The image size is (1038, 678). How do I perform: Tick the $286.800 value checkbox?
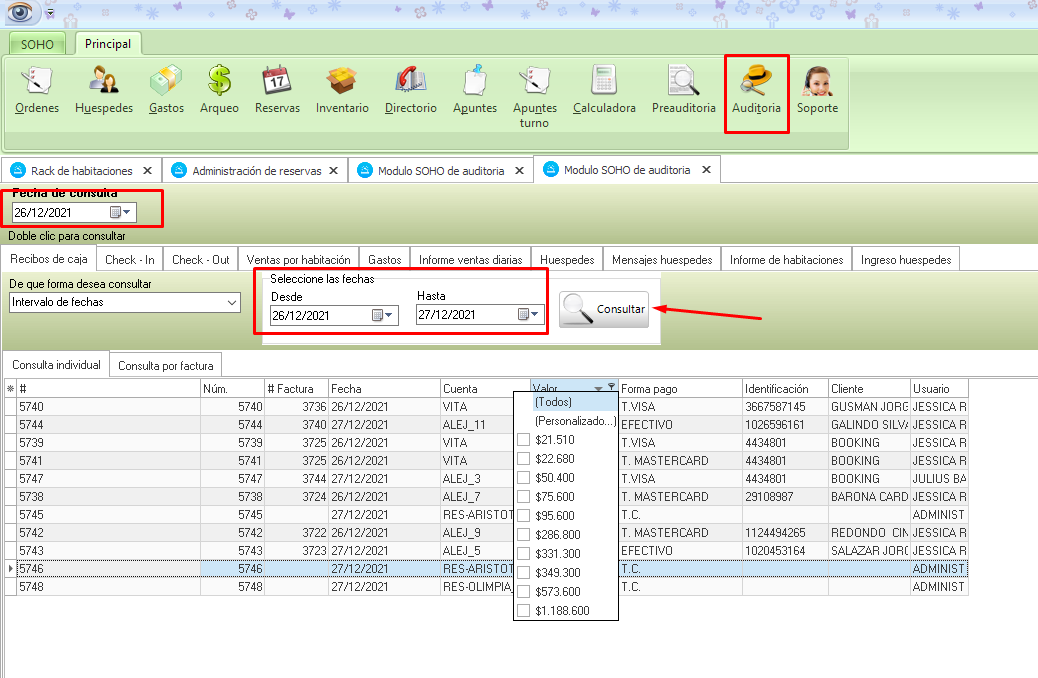point(523,535)
